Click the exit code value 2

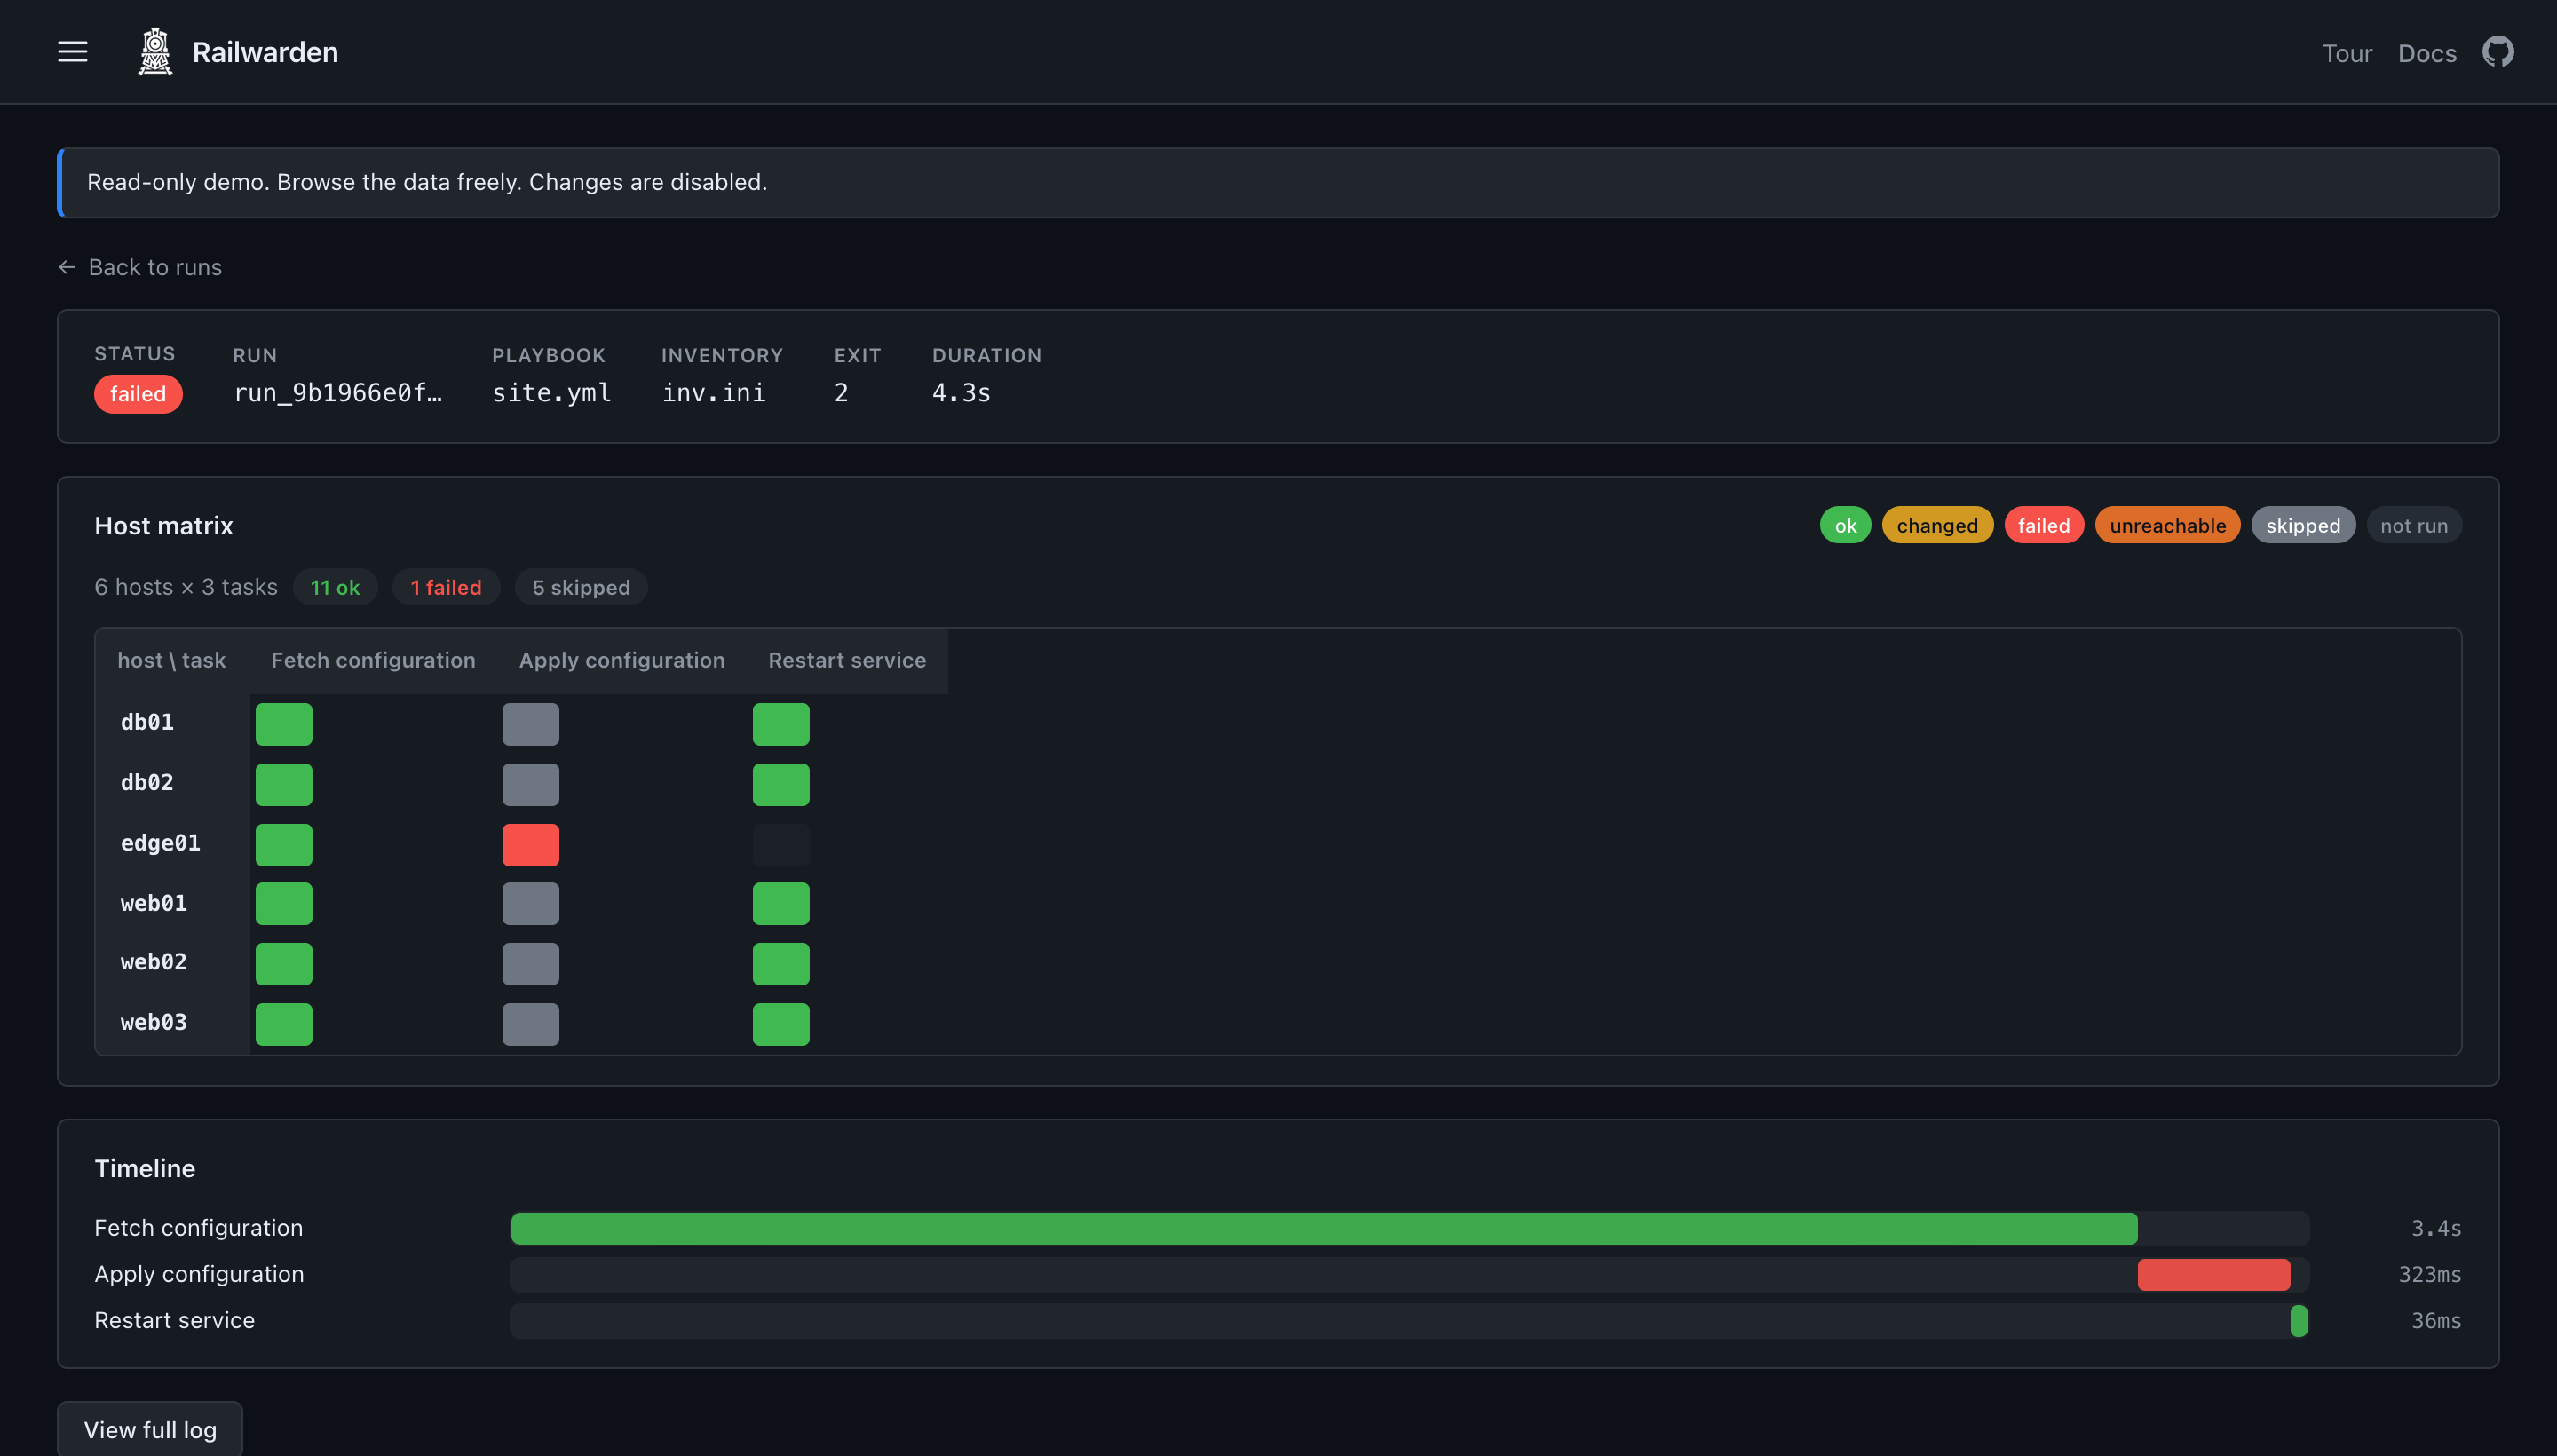841,393
